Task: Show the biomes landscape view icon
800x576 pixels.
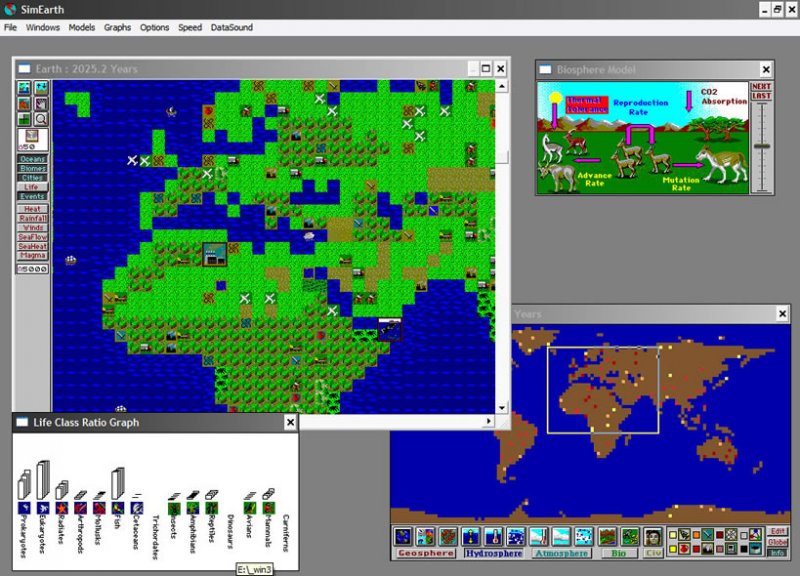Action: (x=607, y=537)
